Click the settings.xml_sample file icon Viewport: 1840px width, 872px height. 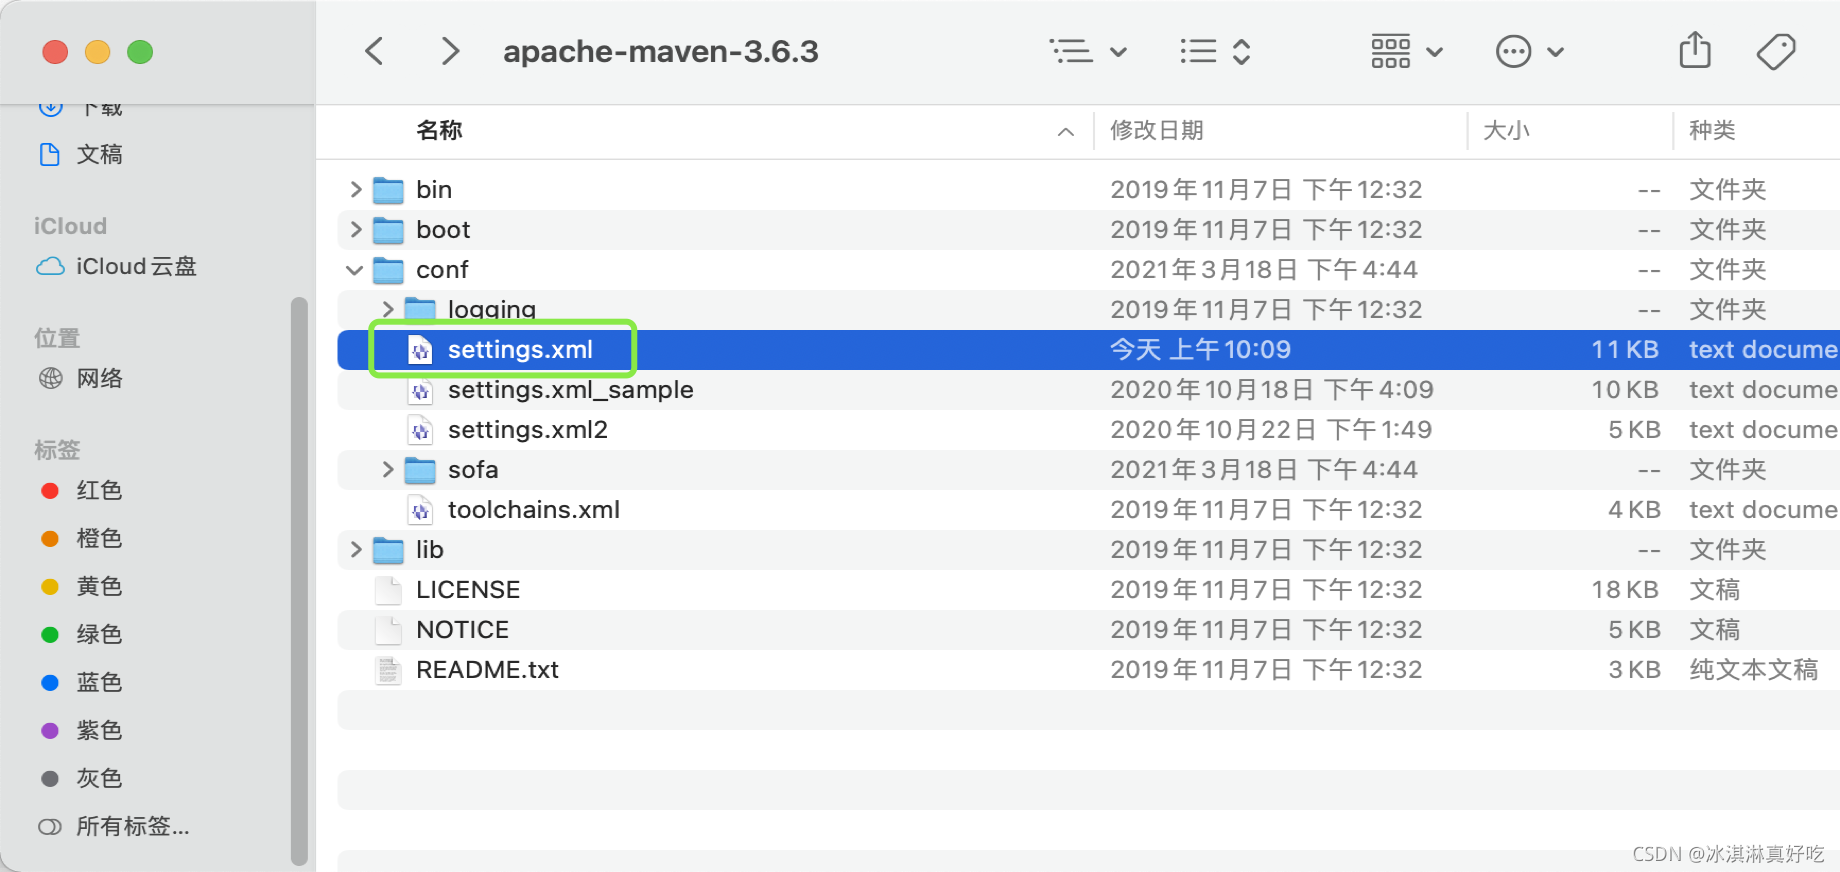click(x=421, y=390)
